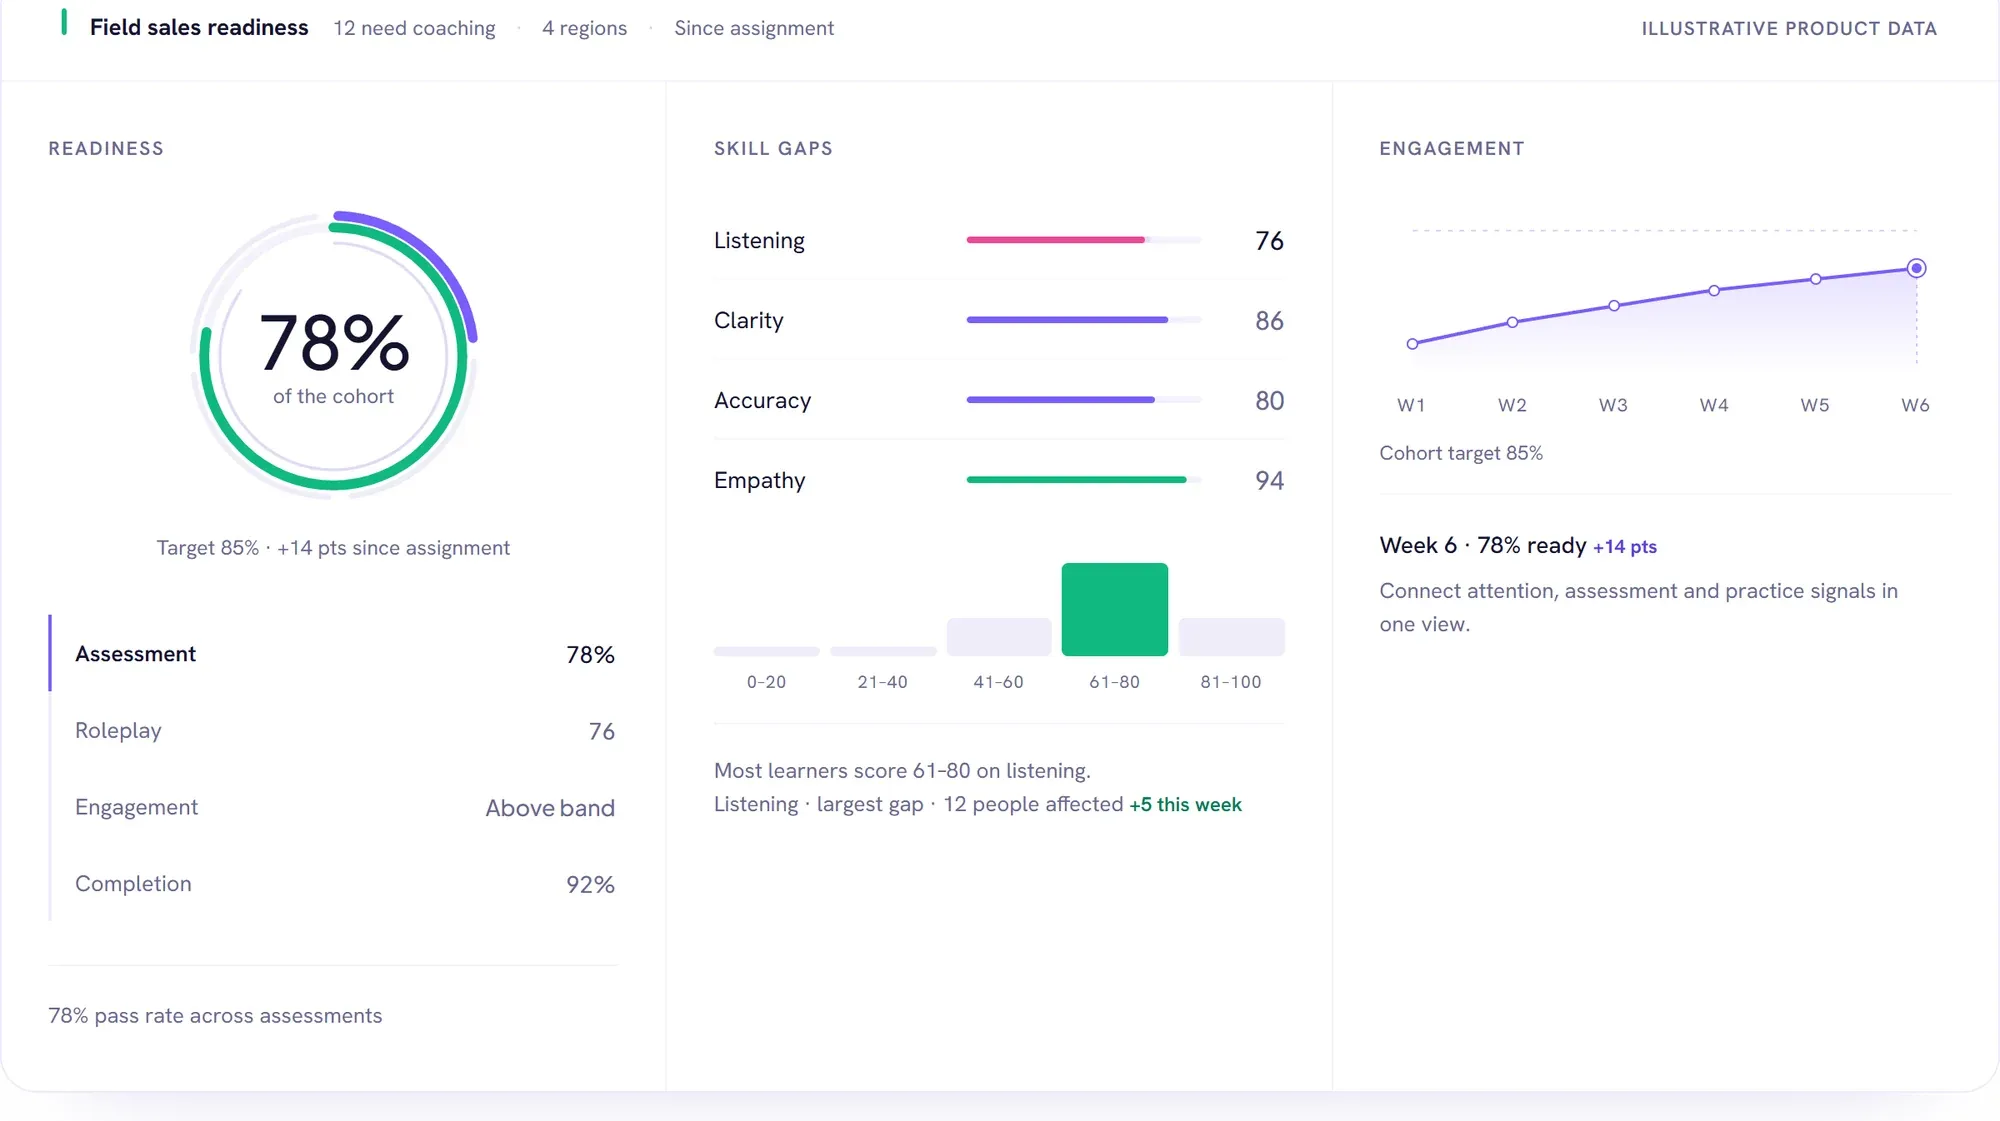Click the '+5 this week' green text
This screenshot has height=1121, width=2000.
coord(1185,805)
